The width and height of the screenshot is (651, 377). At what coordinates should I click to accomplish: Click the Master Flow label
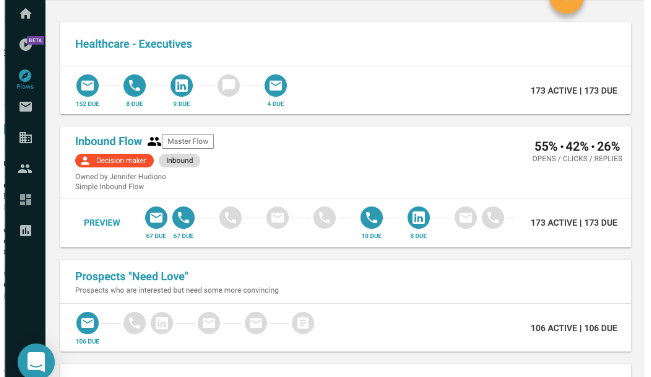[x=188, y=141]
